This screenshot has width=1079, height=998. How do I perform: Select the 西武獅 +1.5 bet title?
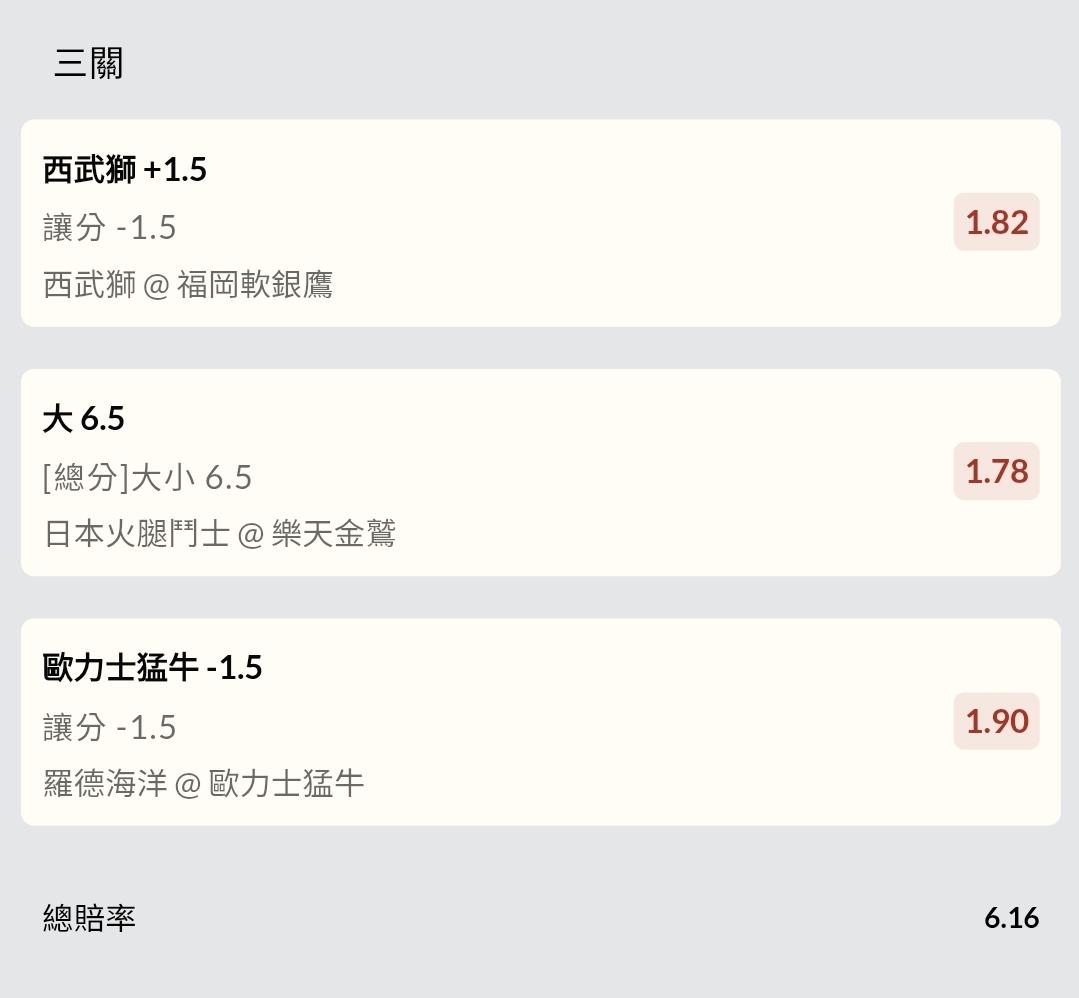[x=125, y=170]
